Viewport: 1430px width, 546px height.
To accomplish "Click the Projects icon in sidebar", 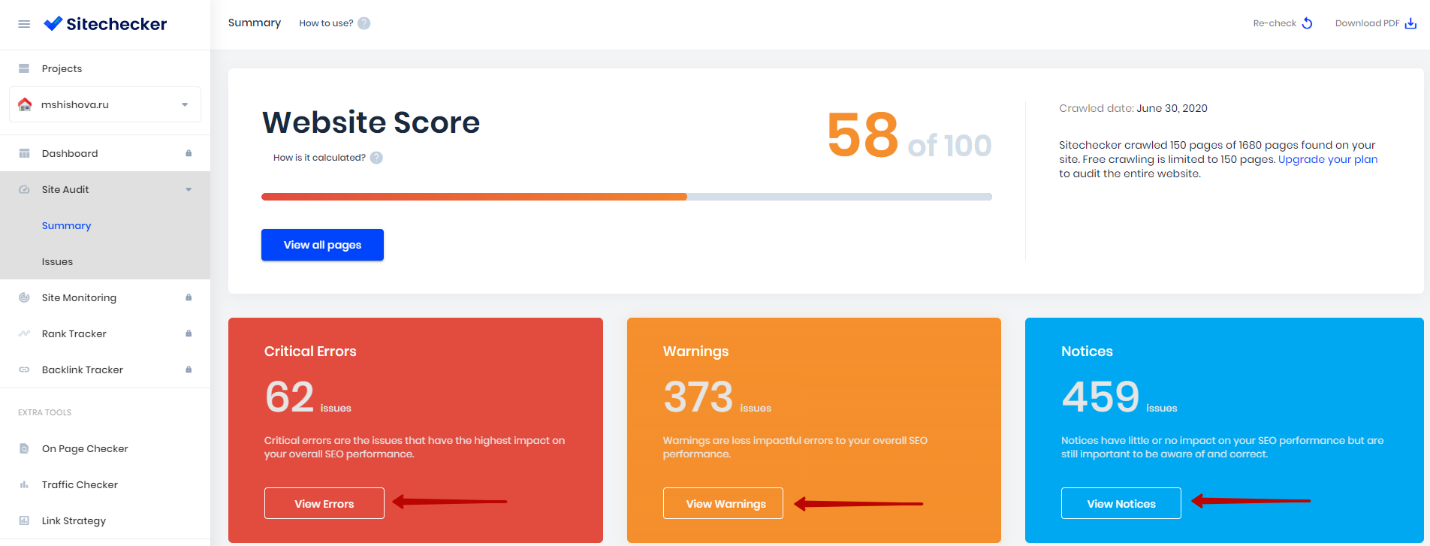I will [x=24, y=68].
